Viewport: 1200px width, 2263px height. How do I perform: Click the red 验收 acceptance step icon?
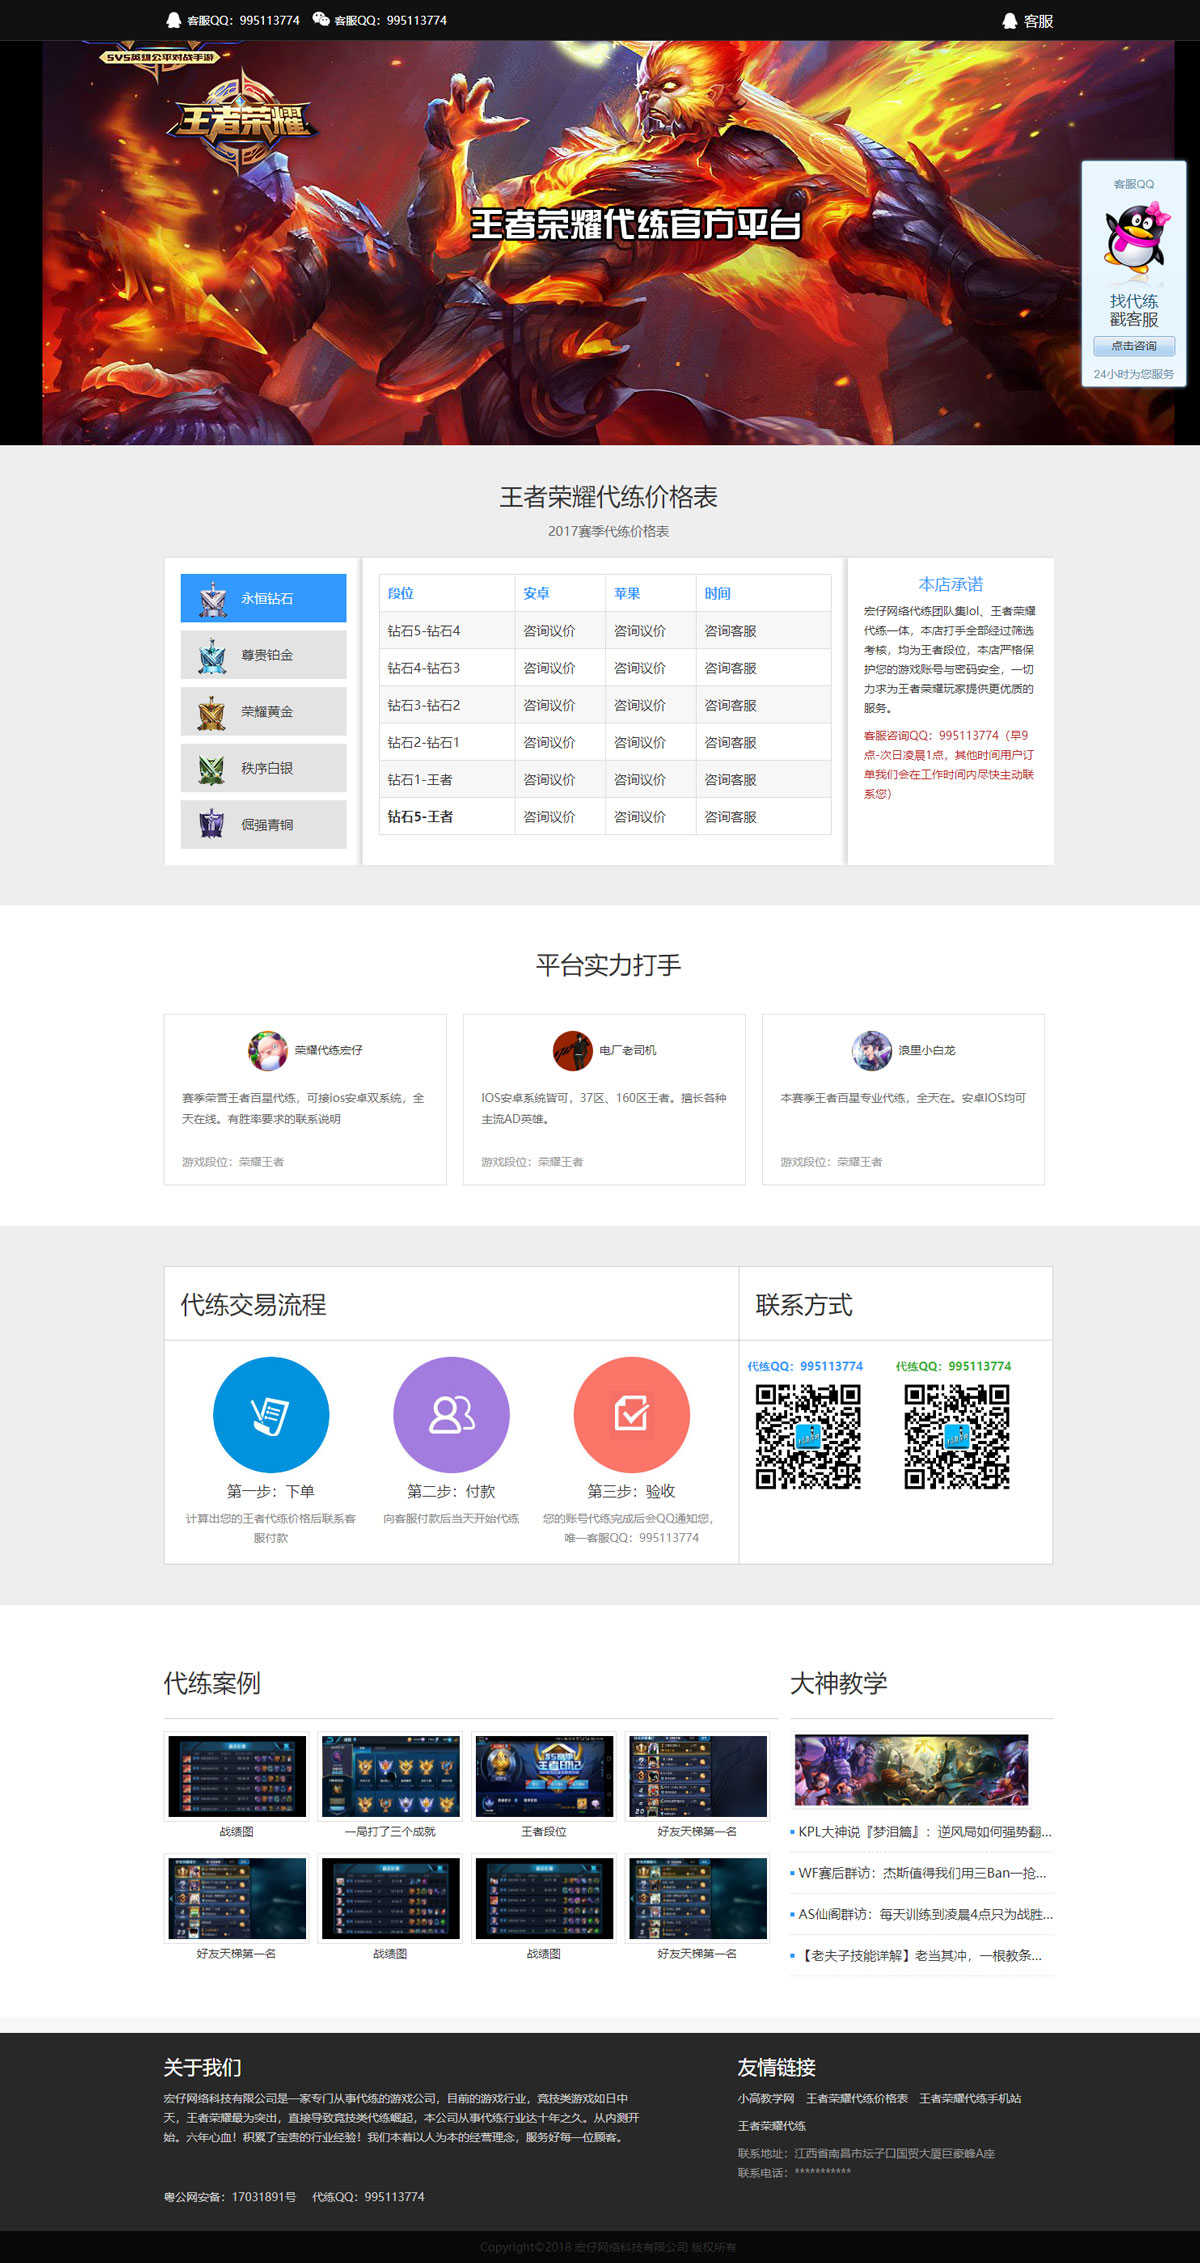coord(631,1414)
